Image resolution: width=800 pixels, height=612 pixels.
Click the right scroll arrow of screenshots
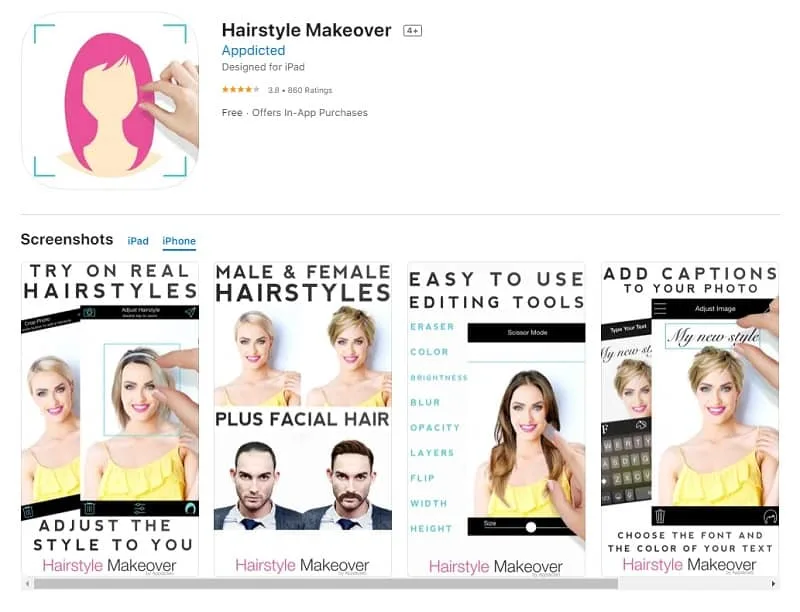tap(773, 583)
